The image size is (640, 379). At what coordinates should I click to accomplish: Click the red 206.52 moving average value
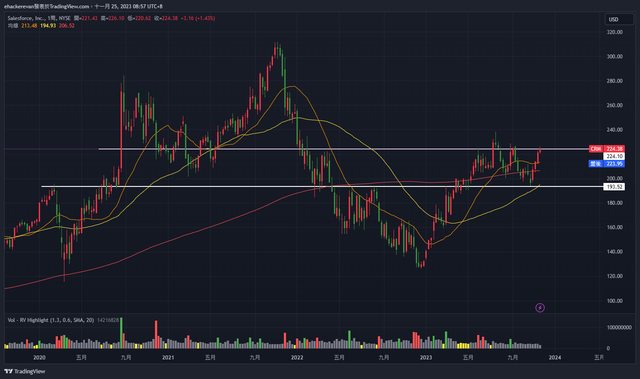[67, 25]
